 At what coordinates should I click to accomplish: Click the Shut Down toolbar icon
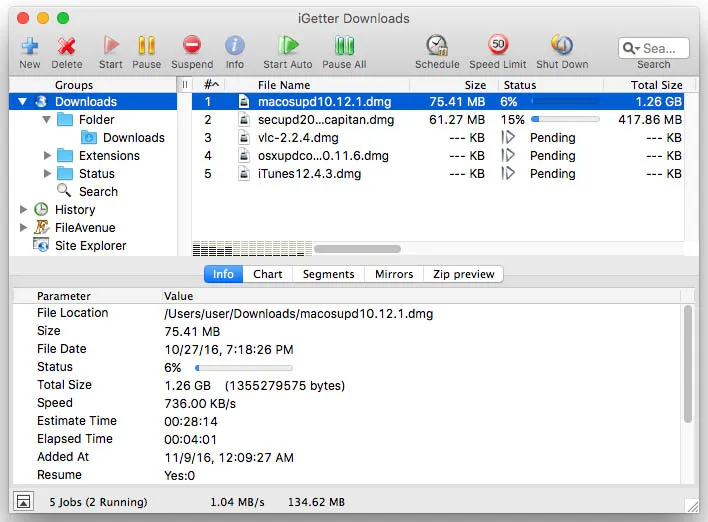(562, 46)
